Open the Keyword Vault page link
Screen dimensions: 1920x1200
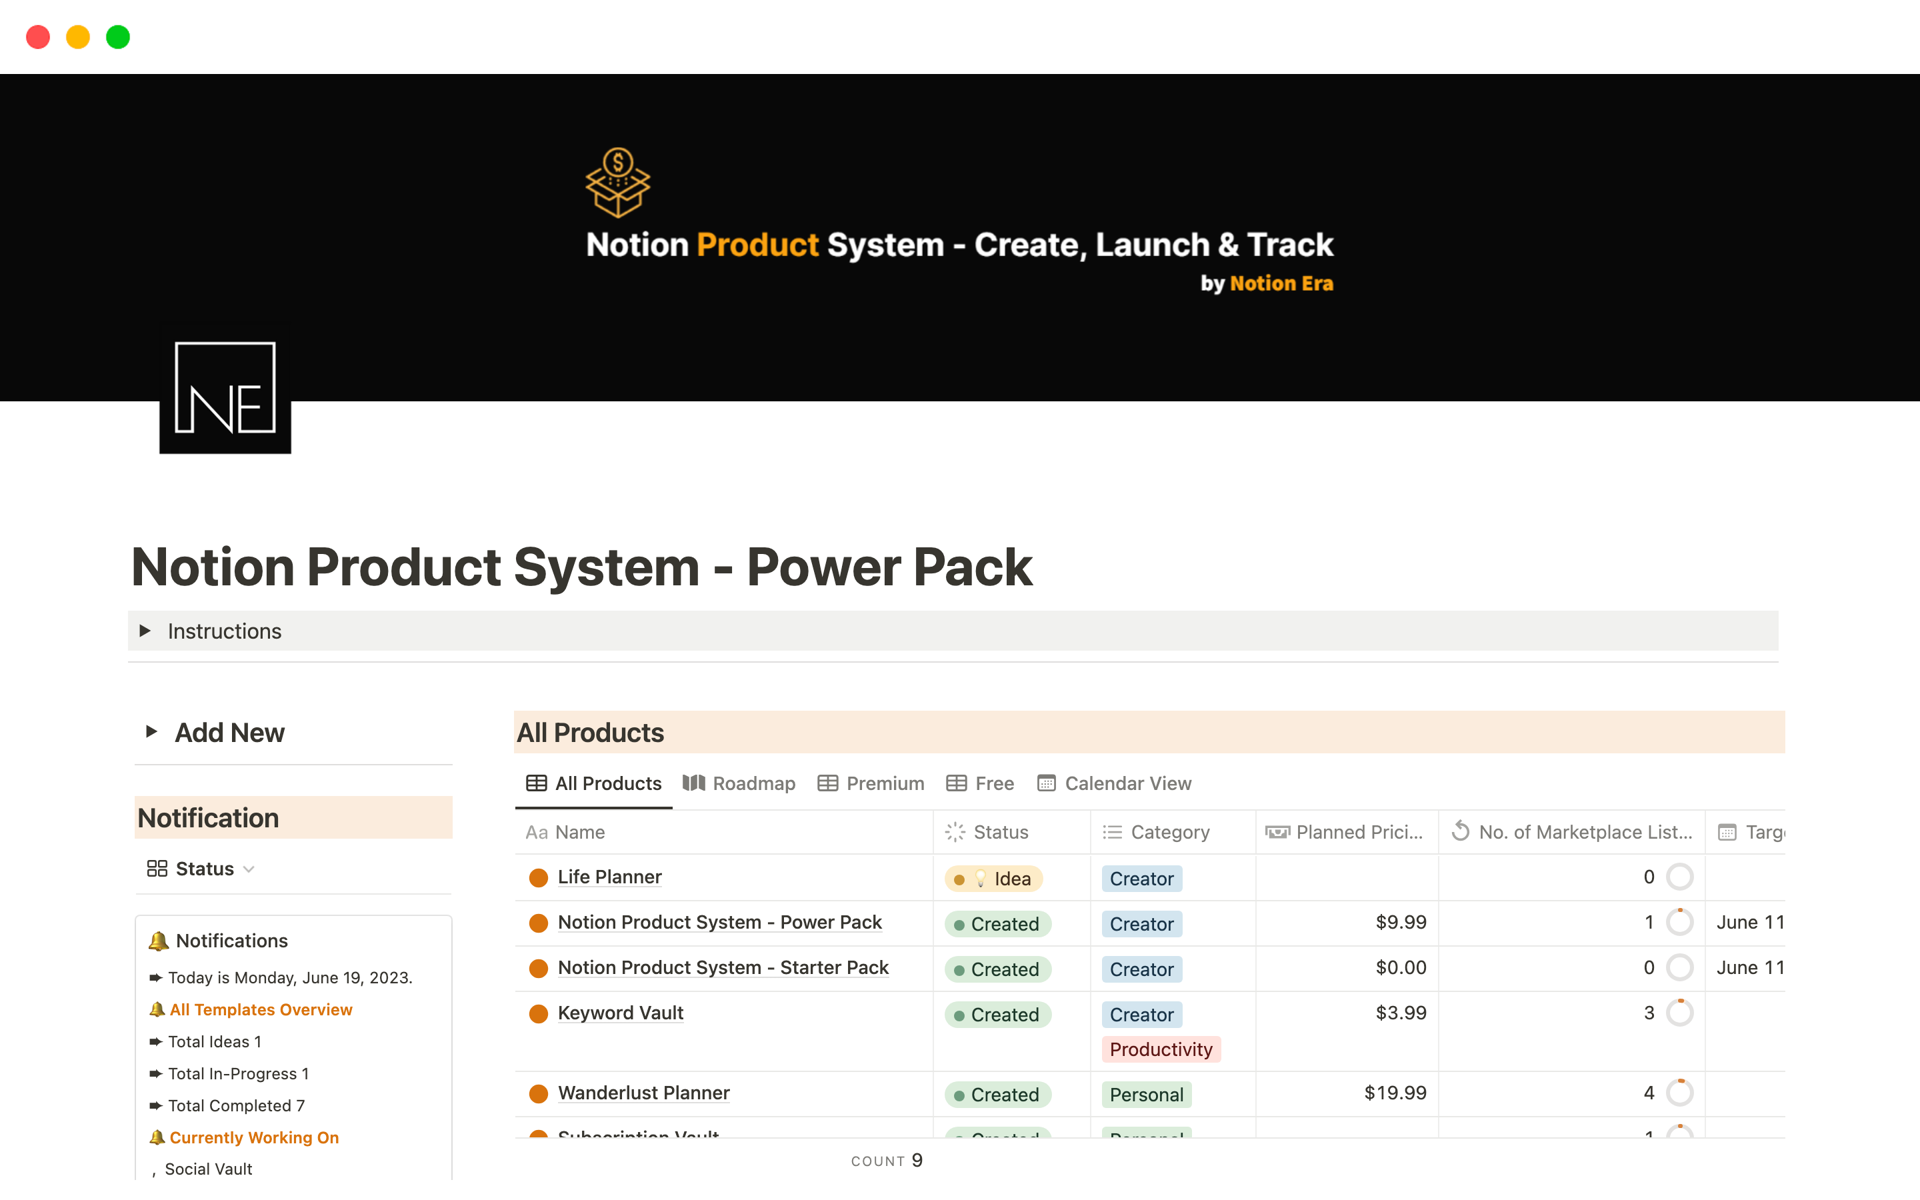620,1013
